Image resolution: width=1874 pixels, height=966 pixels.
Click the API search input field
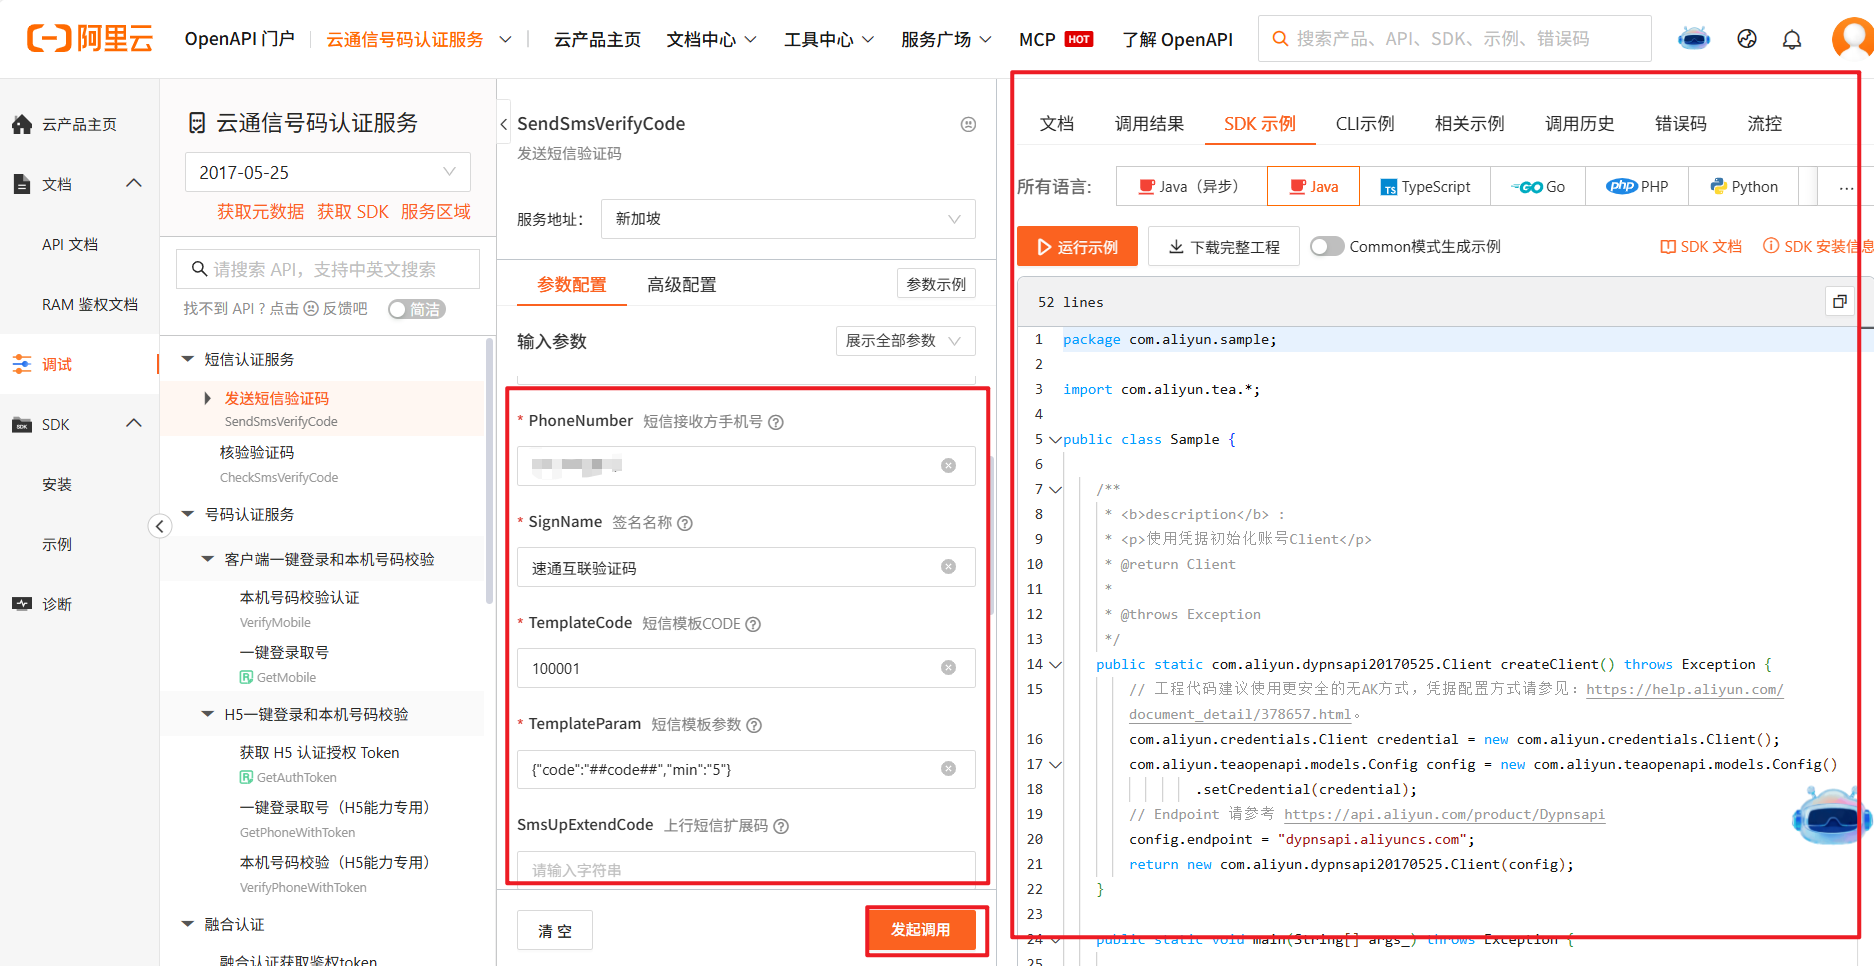(328, 269)
